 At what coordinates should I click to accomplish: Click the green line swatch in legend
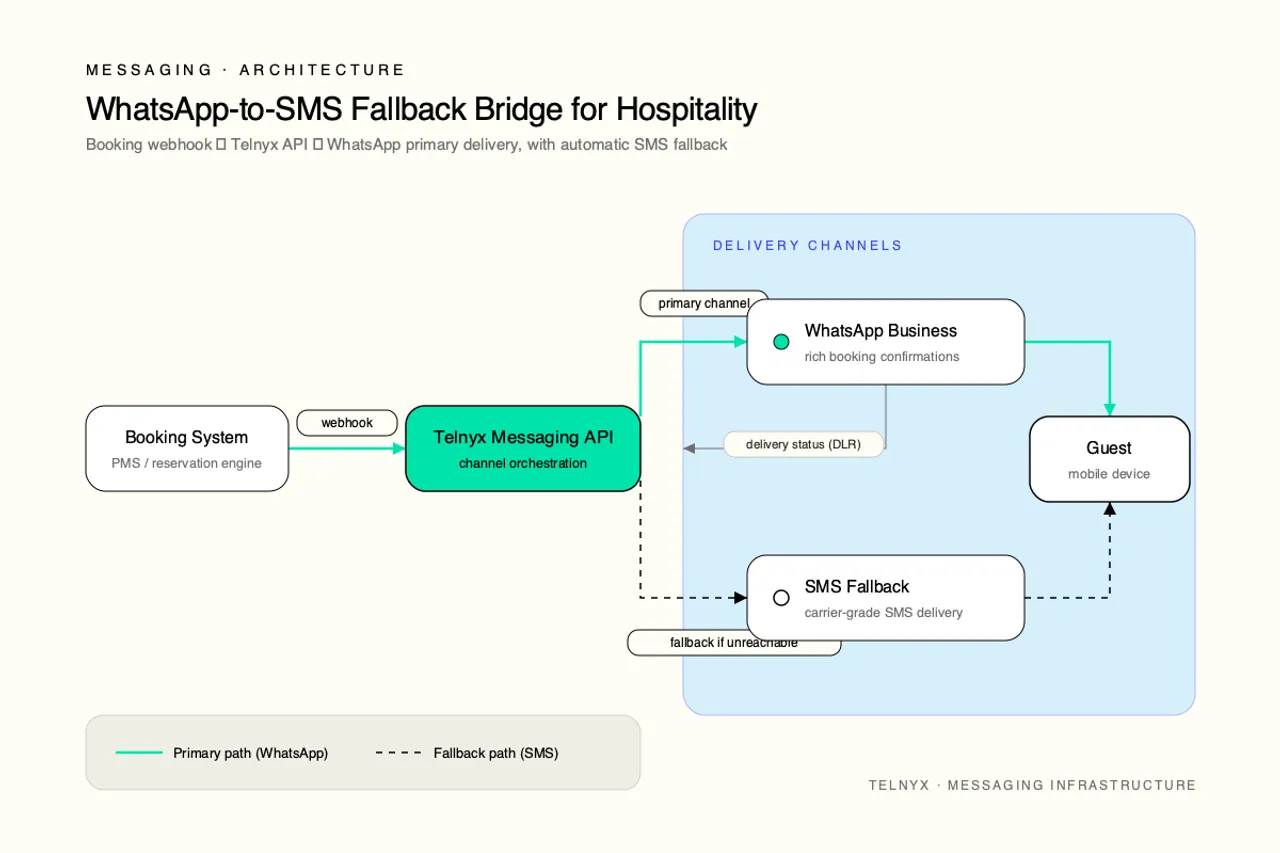coord(139,753)
